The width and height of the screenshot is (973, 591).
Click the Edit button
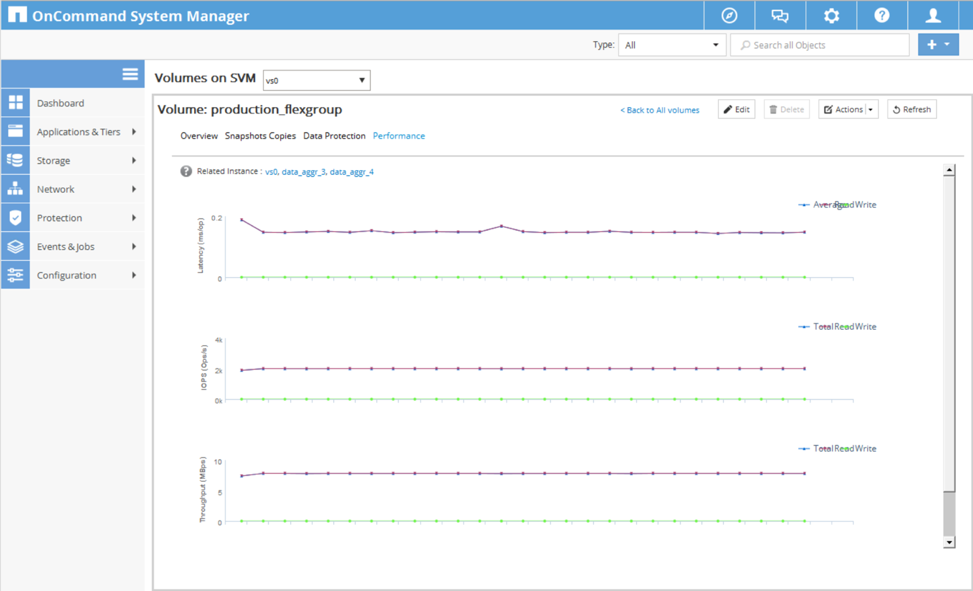pyautogui.click(x=736, y=109)
